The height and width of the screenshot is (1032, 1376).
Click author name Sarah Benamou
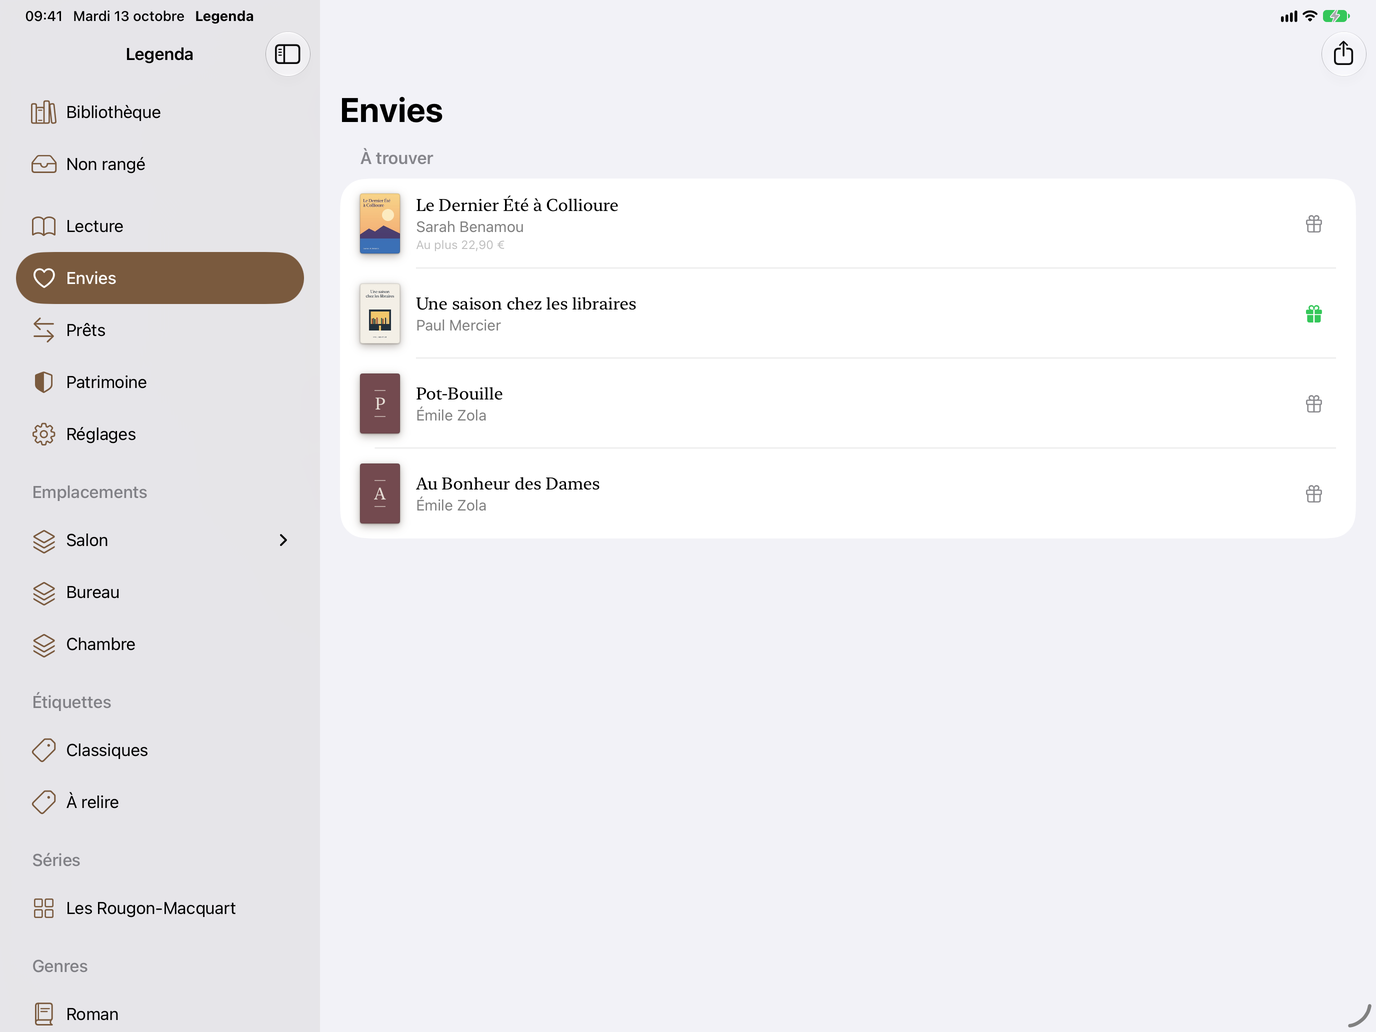pyautogui.click(x=470, y=227)
